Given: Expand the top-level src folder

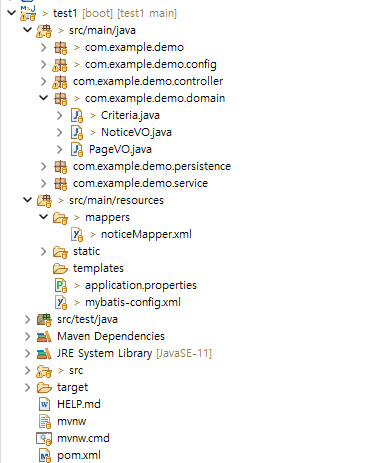Looking at the screenshot, I should click(28, 371).
